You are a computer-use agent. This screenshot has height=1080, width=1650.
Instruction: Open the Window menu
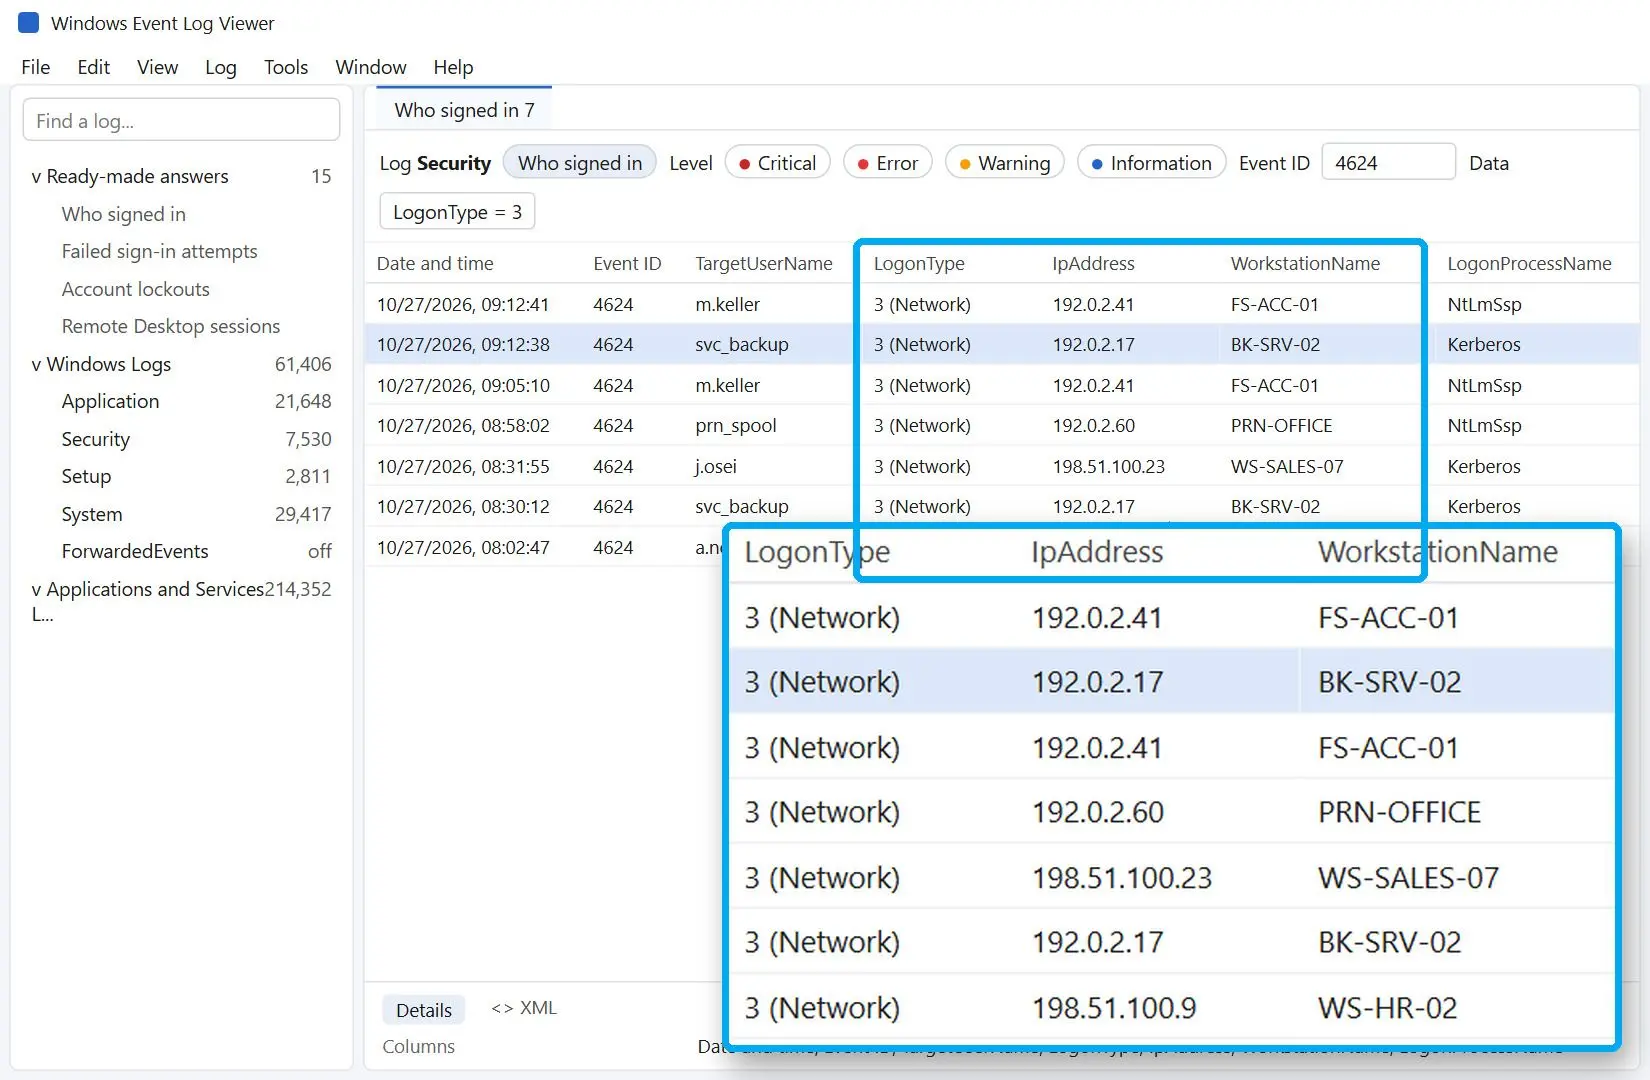tap(371, 67)
